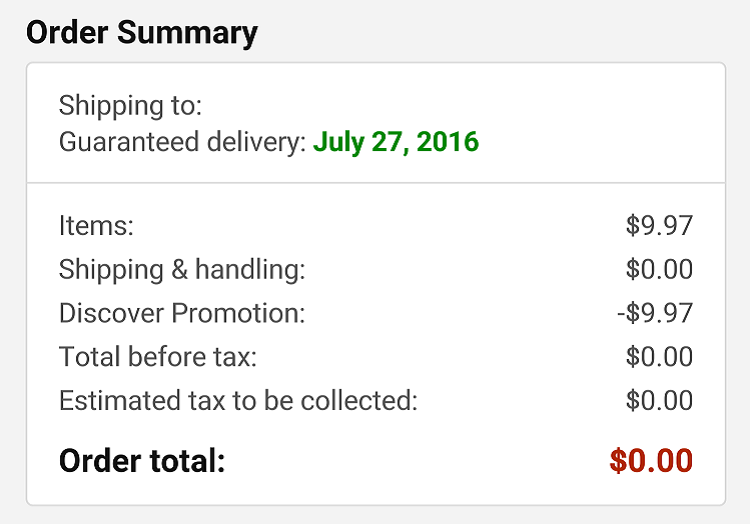
Task: Click the Shipping & handling $0.00 amount
Action: click(x=660, y=269)
